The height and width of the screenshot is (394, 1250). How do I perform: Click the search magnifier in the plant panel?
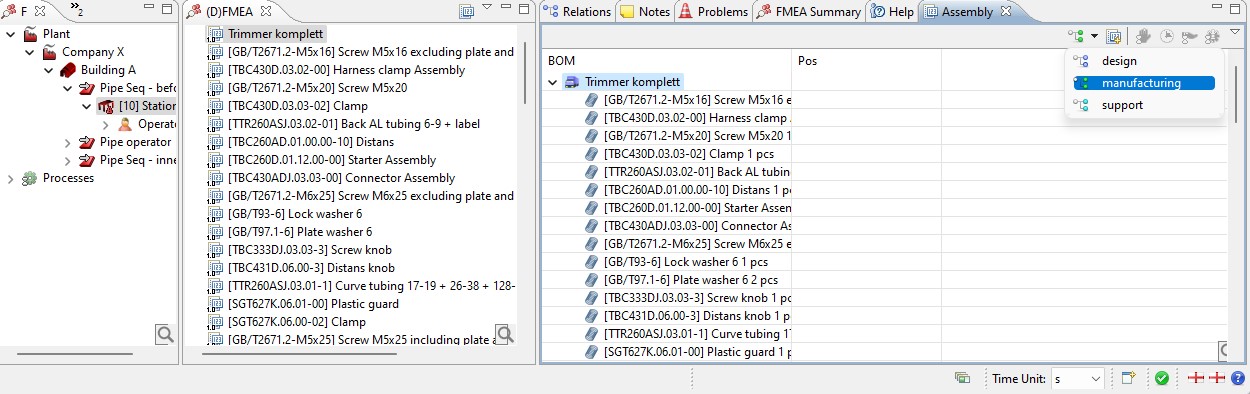point(165,334)
